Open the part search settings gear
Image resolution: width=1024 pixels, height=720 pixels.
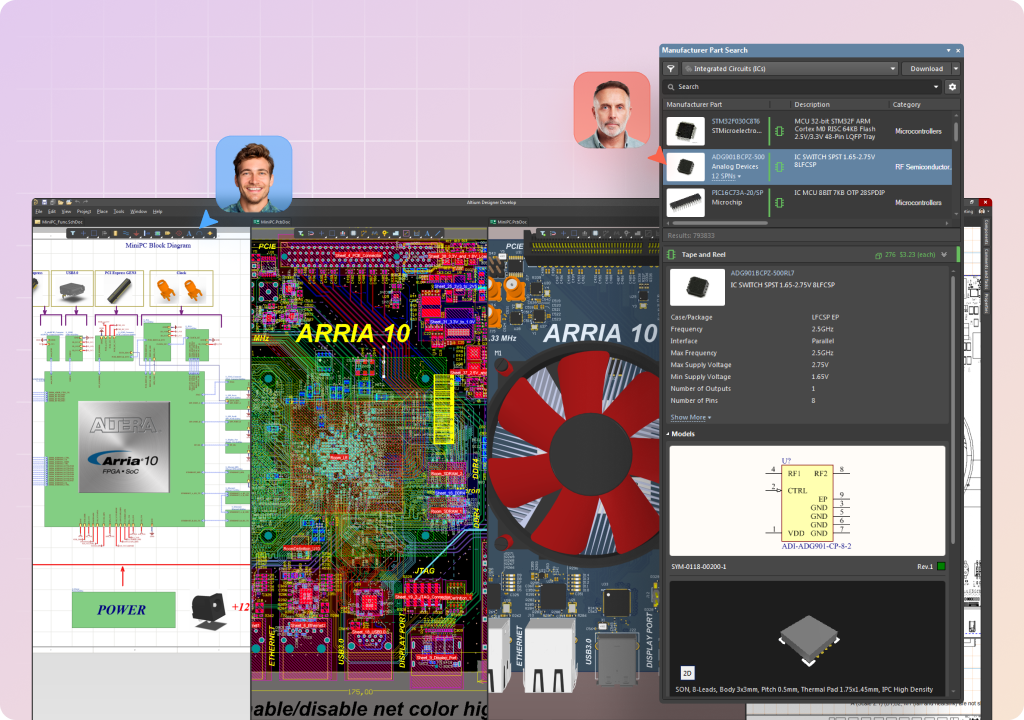[952, 87]
